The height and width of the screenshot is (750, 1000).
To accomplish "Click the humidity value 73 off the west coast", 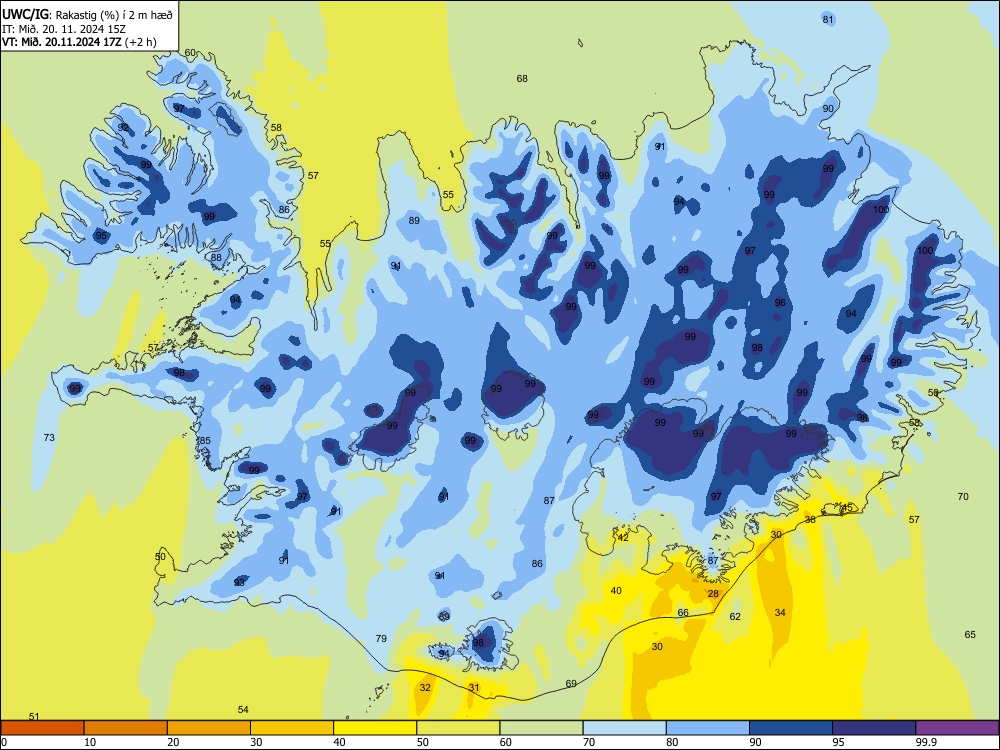I will 49,438.
